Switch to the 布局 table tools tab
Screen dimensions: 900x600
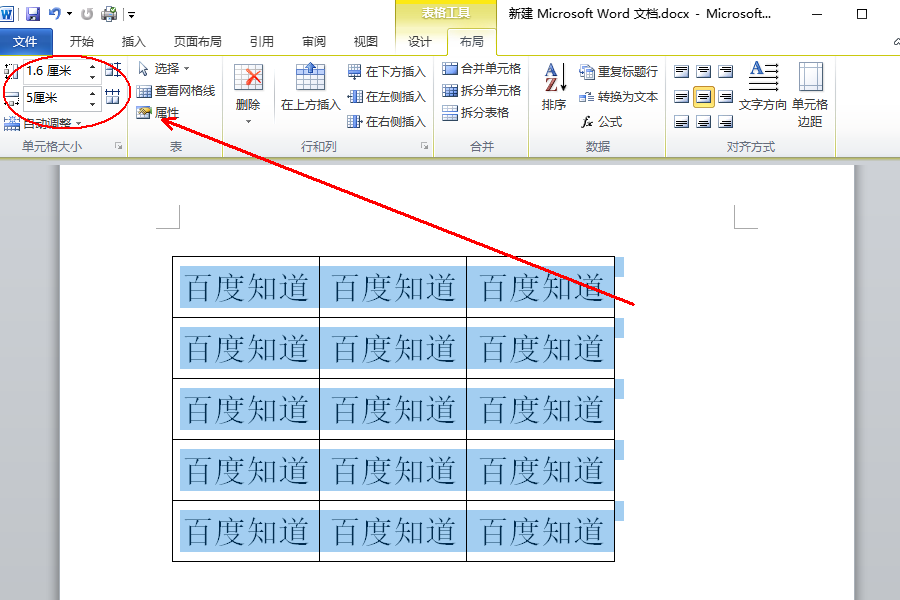coord(472,41)
